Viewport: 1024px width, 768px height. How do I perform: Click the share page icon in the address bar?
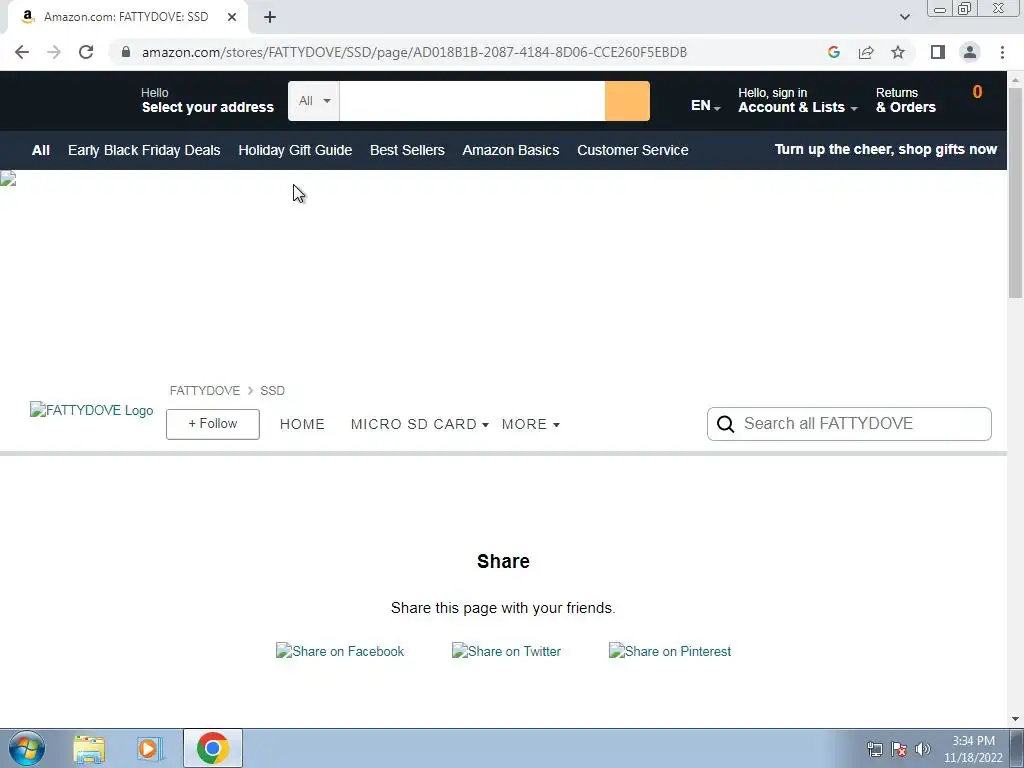point(866,52)
